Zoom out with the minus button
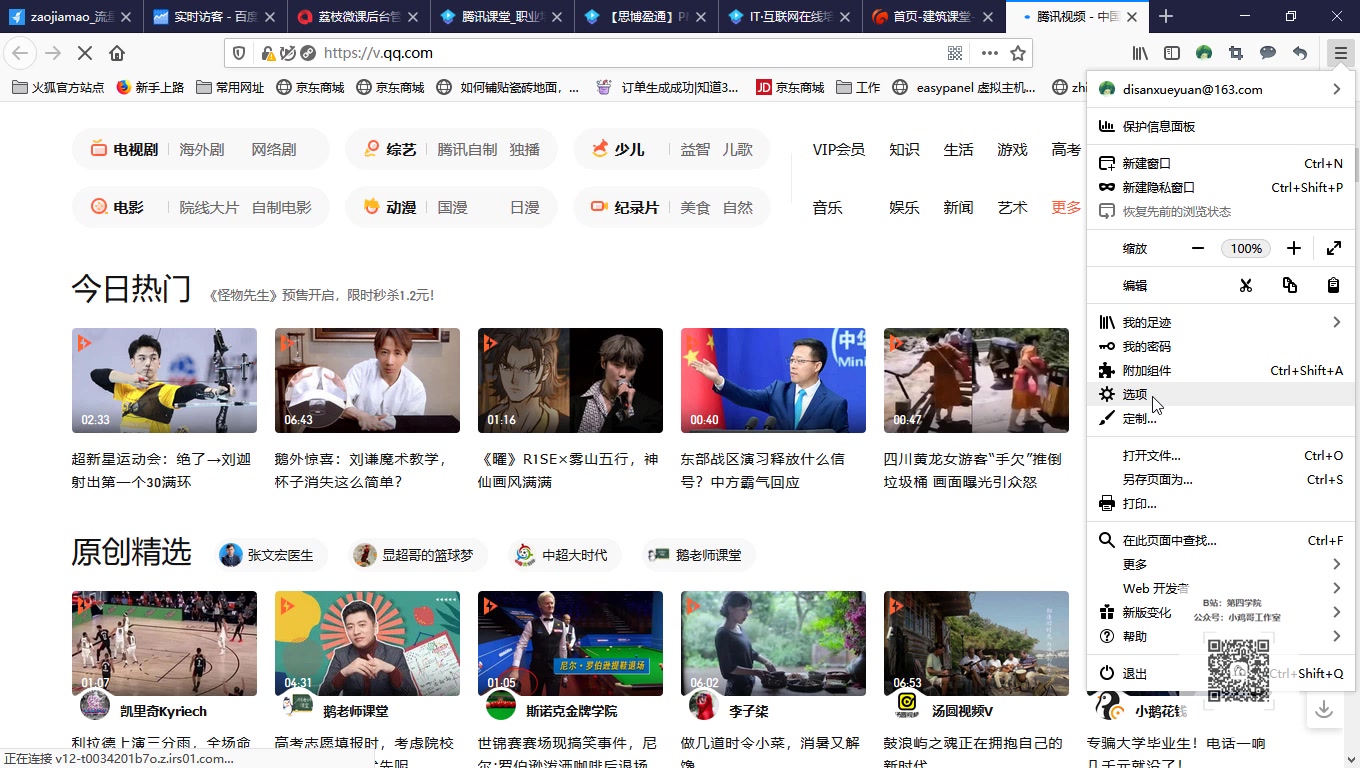Screen dimensions: 1360x768 [1198, 248]
